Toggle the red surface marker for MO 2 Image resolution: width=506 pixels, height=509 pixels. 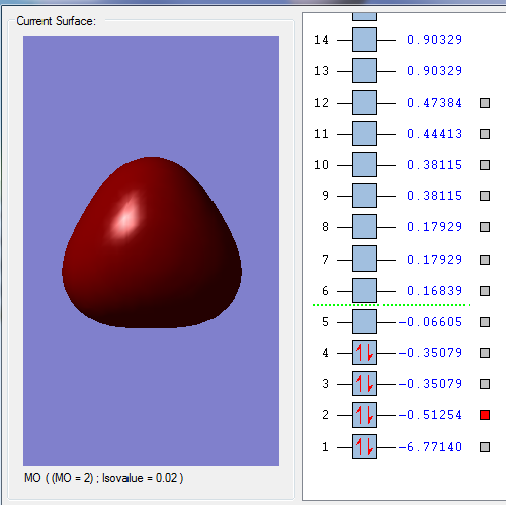[x=485, y=415]
